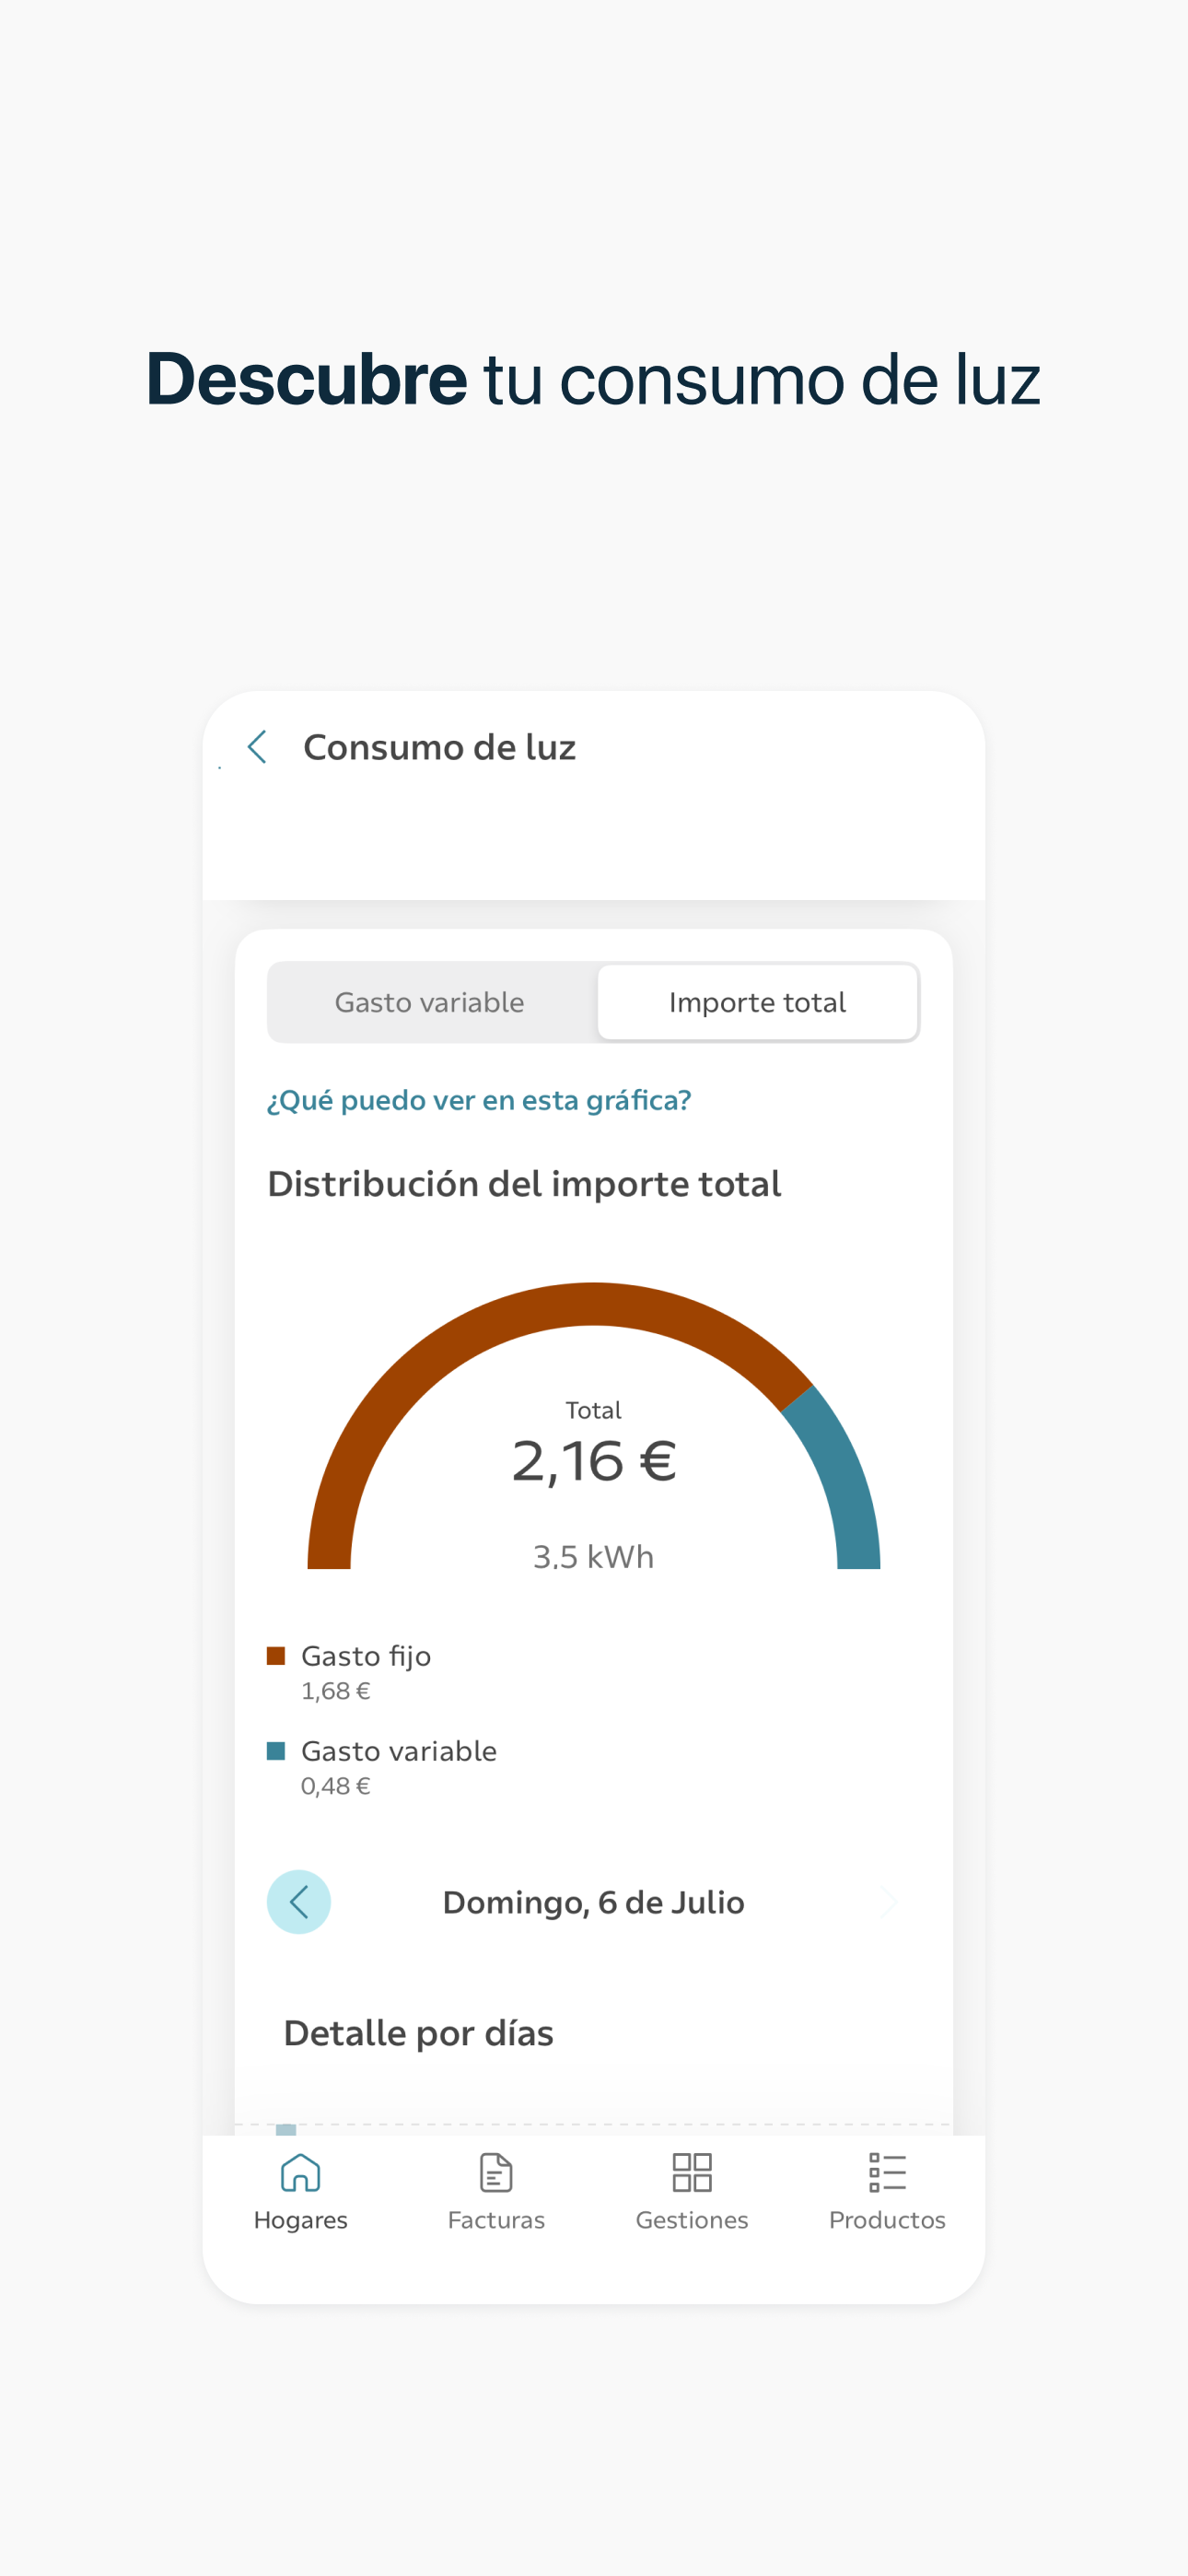Image resolution: width=1188 pixels, height=2576 pixels.
Task: Go to previous day with circular arrow
Action: pyautogui.click(x=299, y=1901)
